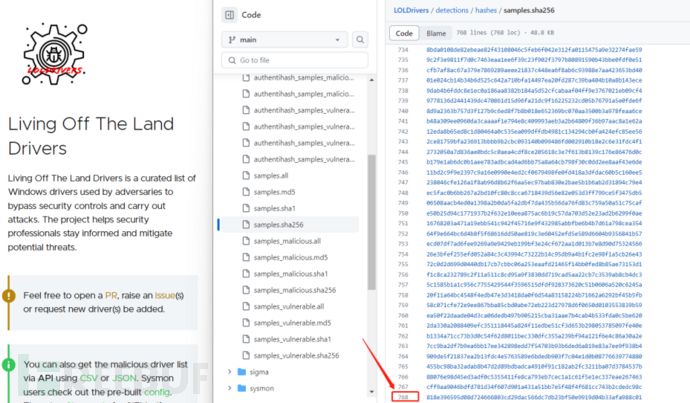Image resolution: width=690 pixels, height=403 pixels.
Task: Click the file icon beside samples.md5
Action: (245, 191)
